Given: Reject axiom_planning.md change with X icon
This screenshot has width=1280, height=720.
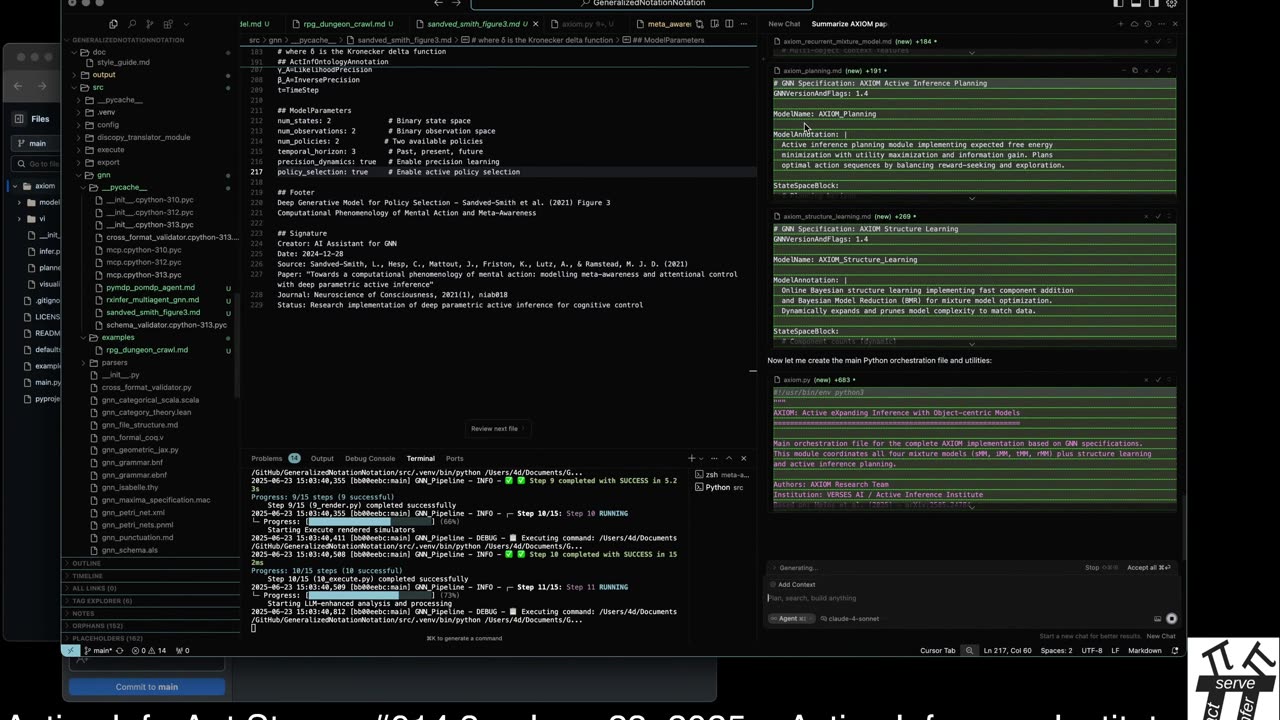Looking at the screenshot, I should (1146, 71).
